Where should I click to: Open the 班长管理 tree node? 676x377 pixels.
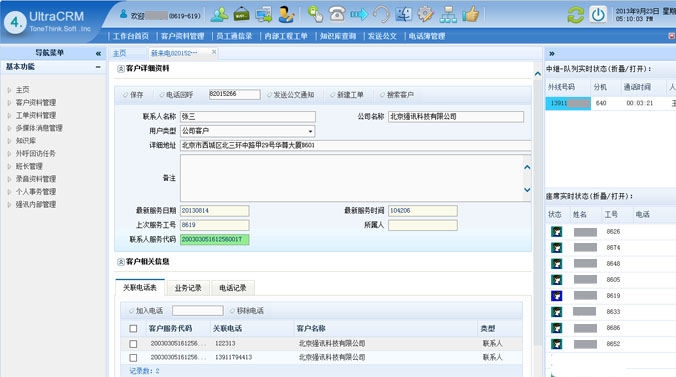click(x=29, y=166)
